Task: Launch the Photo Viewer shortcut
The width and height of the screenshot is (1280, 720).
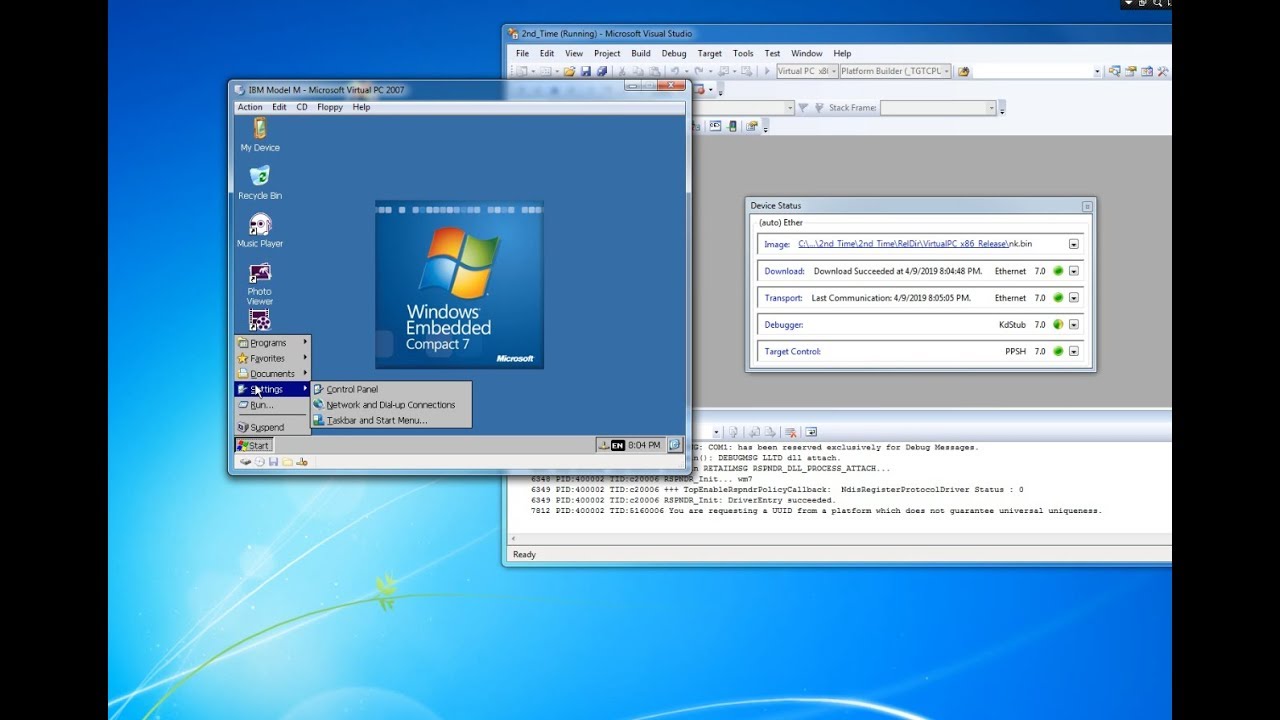Action: coord(260,284)
